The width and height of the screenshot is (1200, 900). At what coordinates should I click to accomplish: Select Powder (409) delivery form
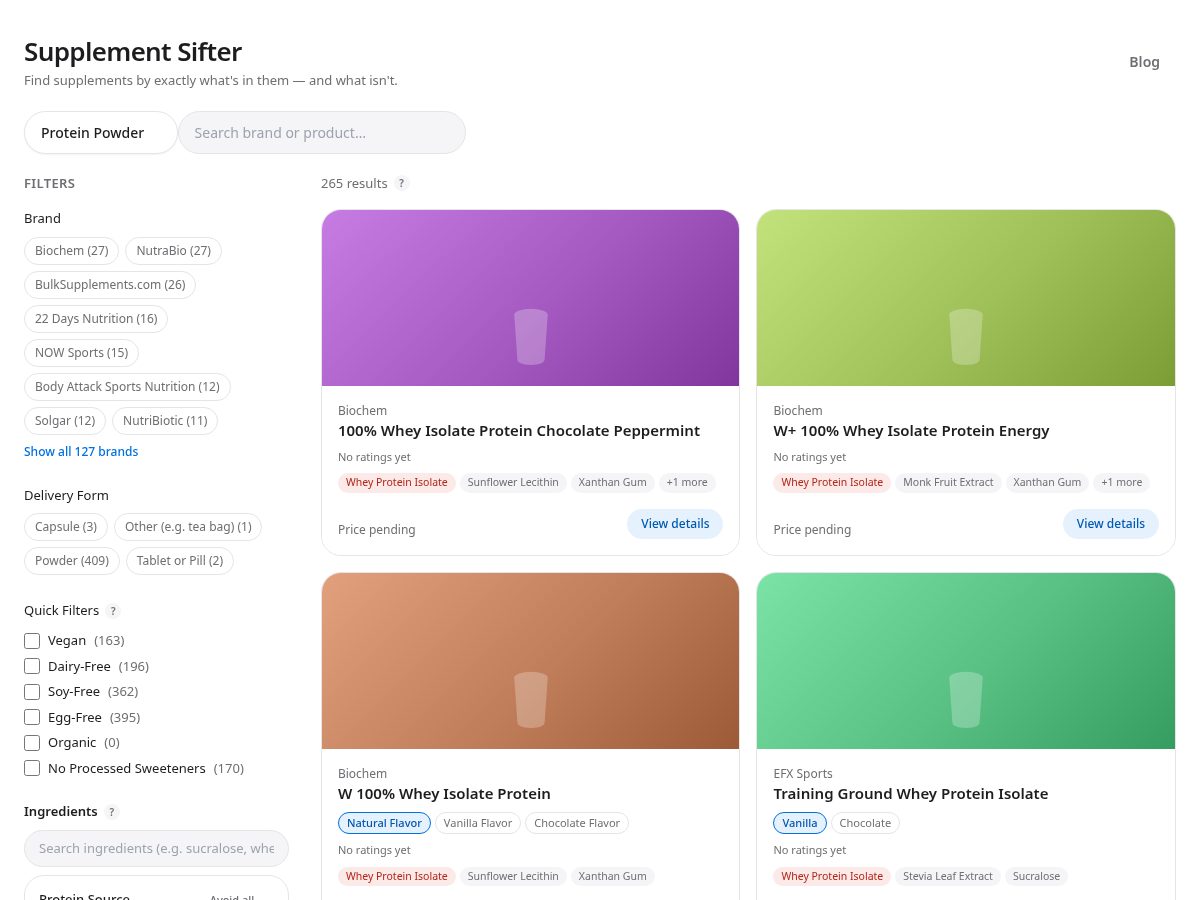72,561
